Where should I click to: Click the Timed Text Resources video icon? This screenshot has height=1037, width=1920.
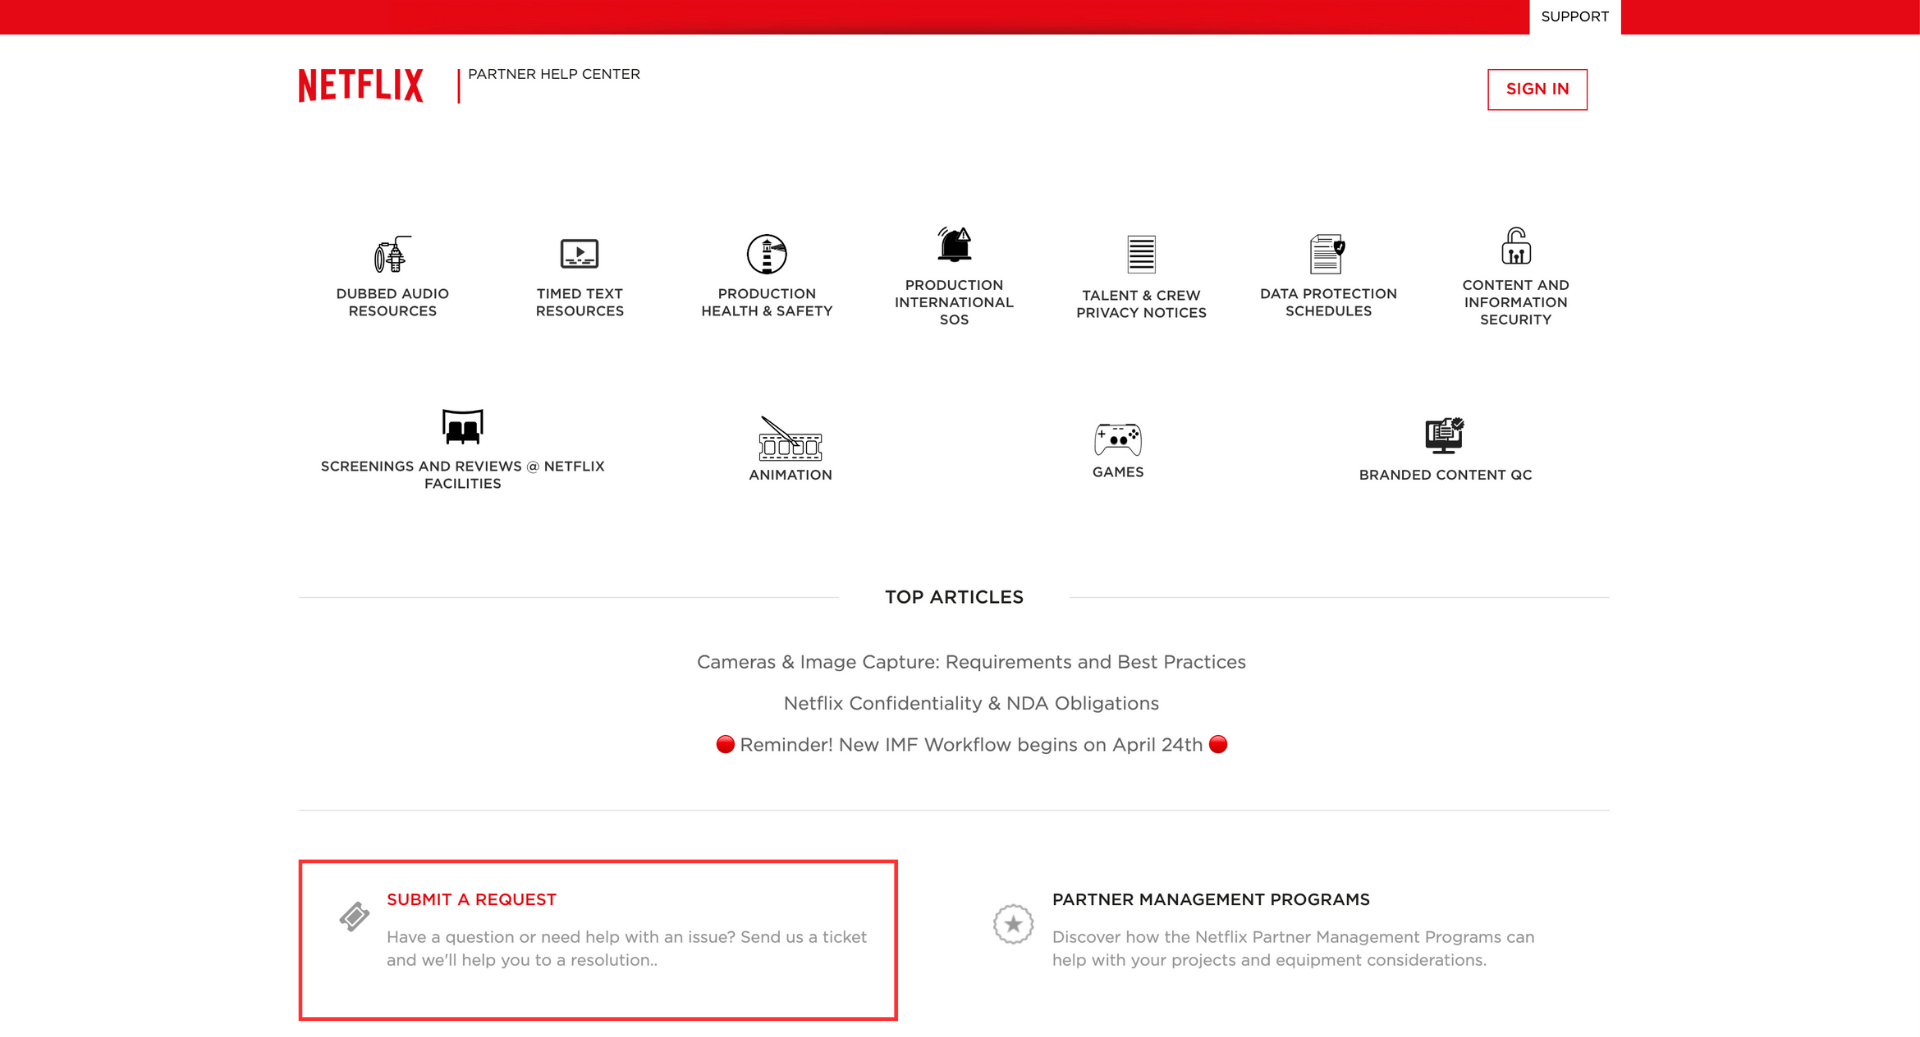pyautogui.click(x=579, y=254)
